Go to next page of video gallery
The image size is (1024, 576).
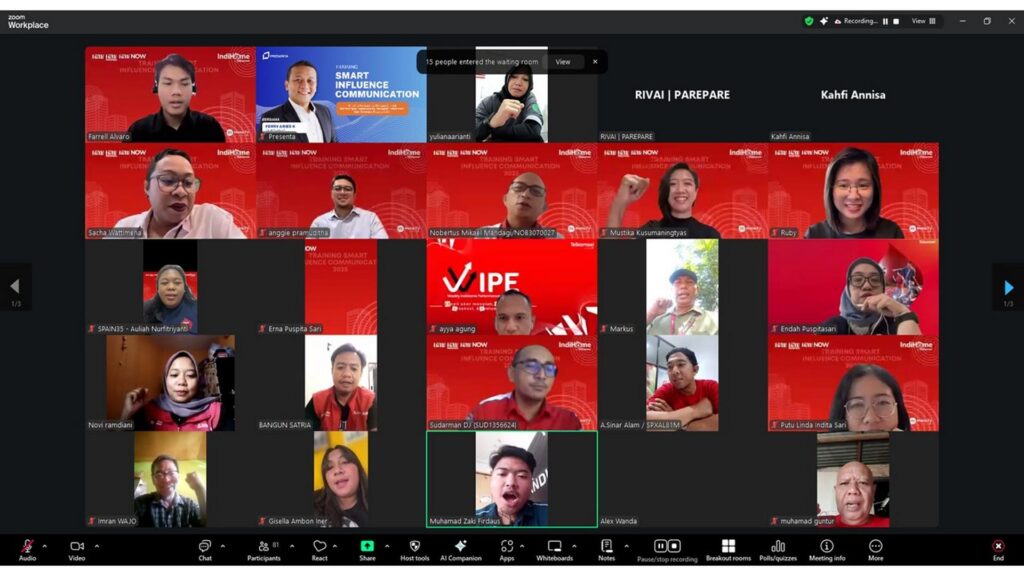[1008, 287]
